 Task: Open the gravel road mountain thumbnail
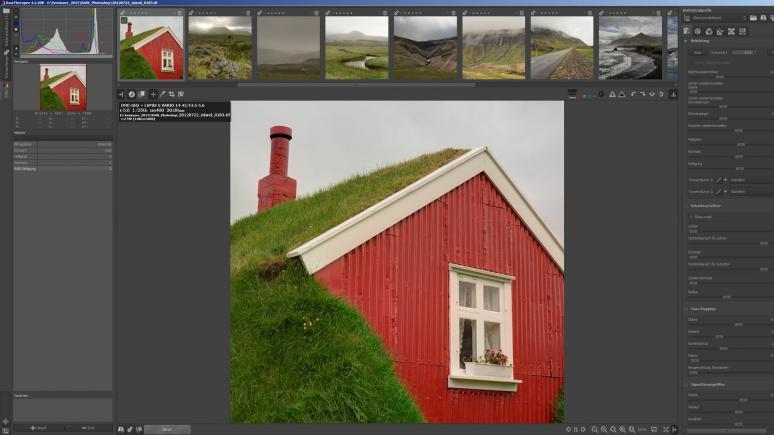[x=562, y=48]
